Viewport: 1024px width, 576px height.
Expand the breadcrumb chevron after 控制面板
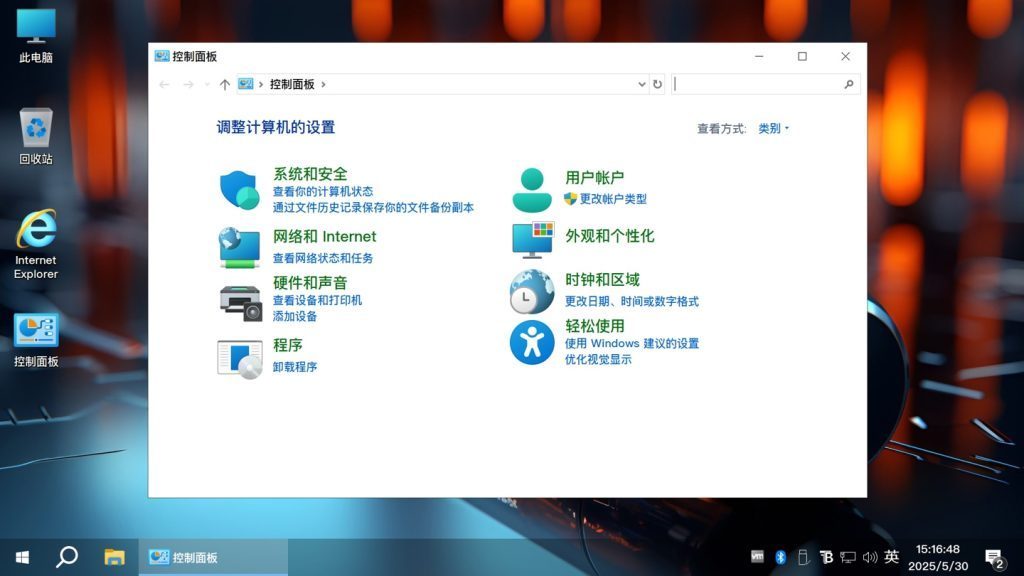click(x=322, y=84)
